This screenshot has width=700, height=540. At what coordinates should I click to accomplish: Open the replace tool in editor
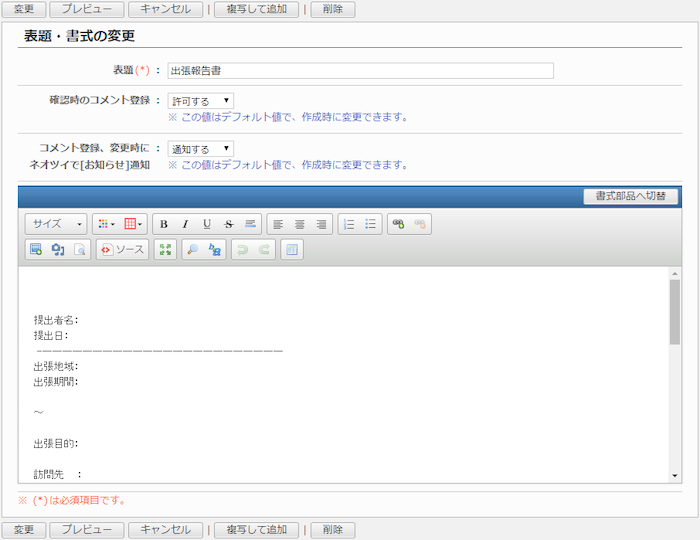pos(215,249)
